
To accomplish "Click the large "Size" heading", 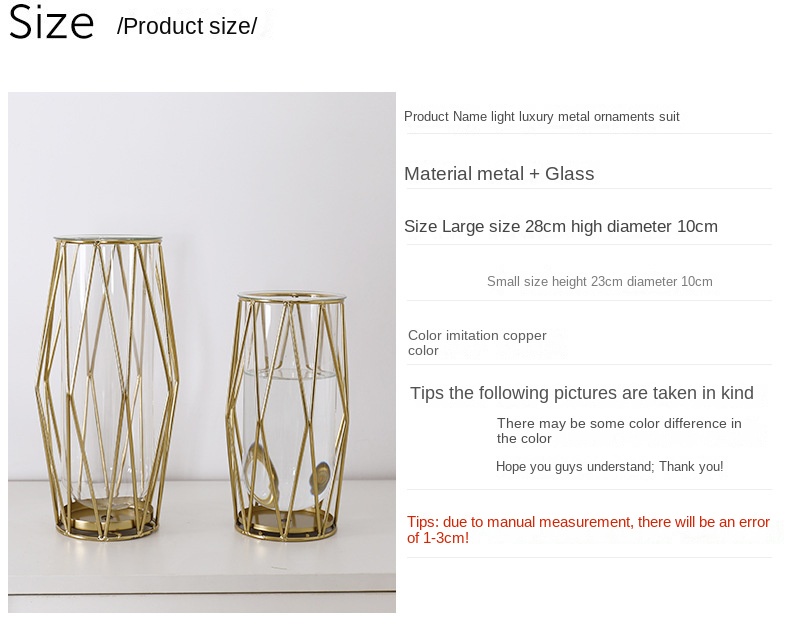I will tap(51, 24).
